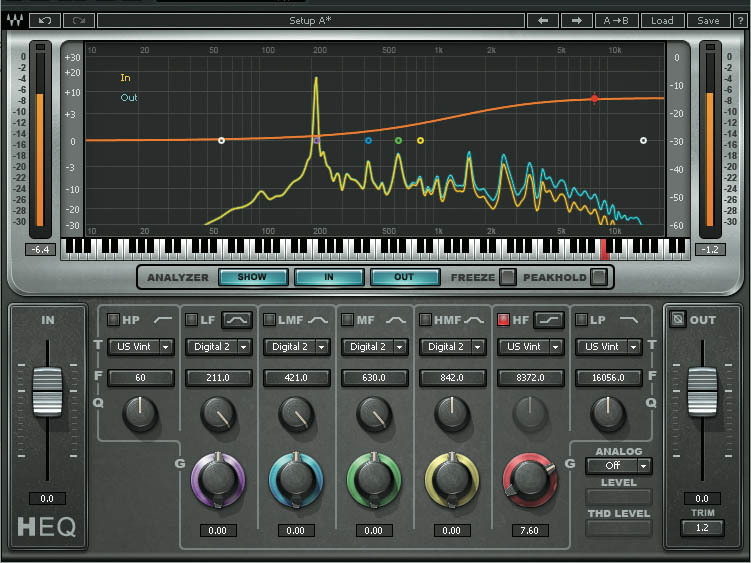The width and height of the screenshot is (751, 563).
Task: Undo the last change
Action: point(45,21)
